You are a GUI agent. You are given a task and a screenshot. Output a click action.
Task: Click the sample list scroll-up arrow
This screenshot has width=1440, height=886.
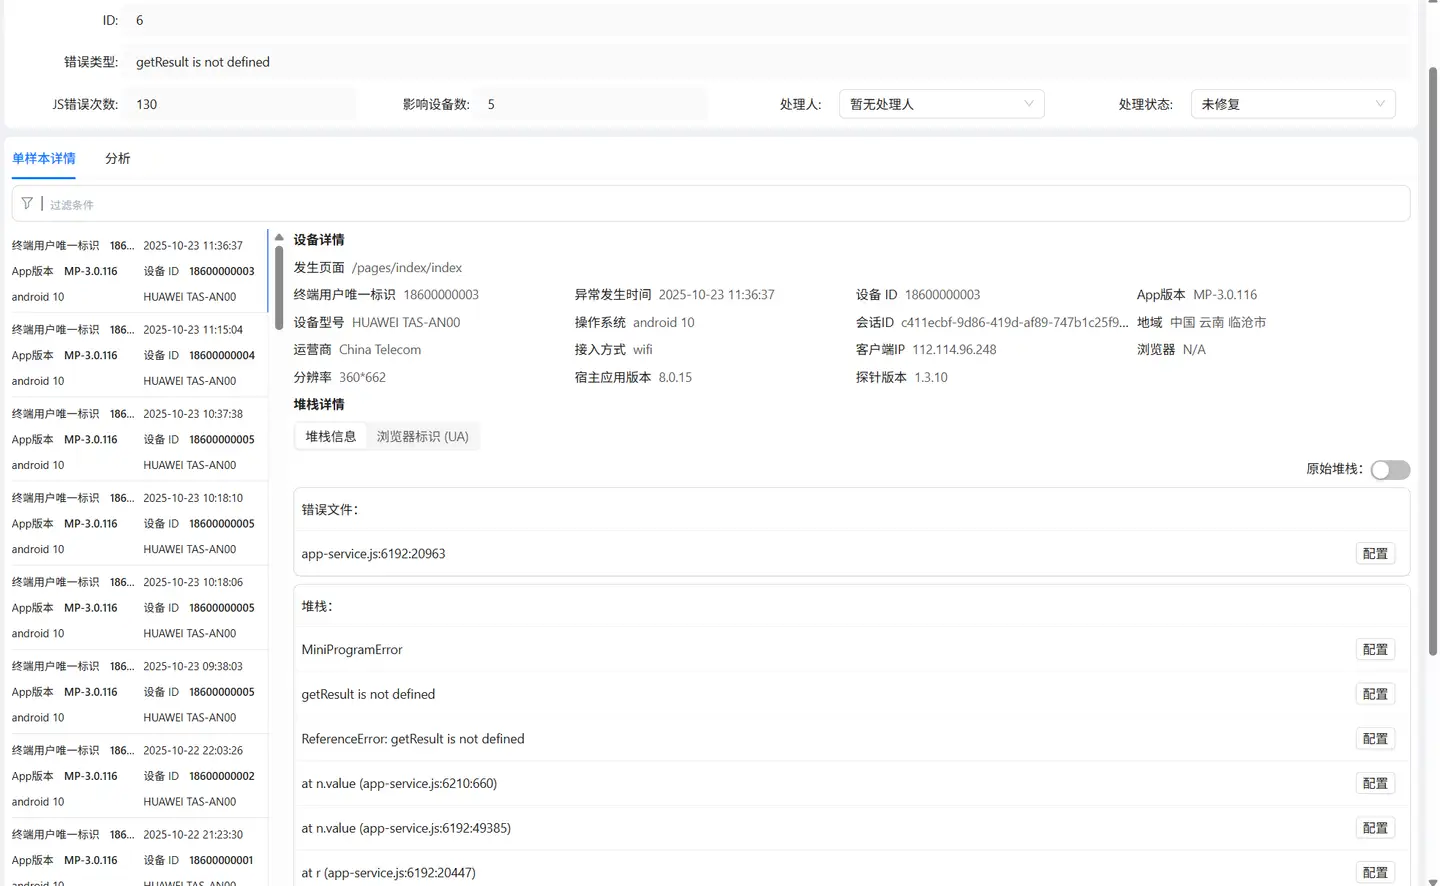[x=279, y=238]
